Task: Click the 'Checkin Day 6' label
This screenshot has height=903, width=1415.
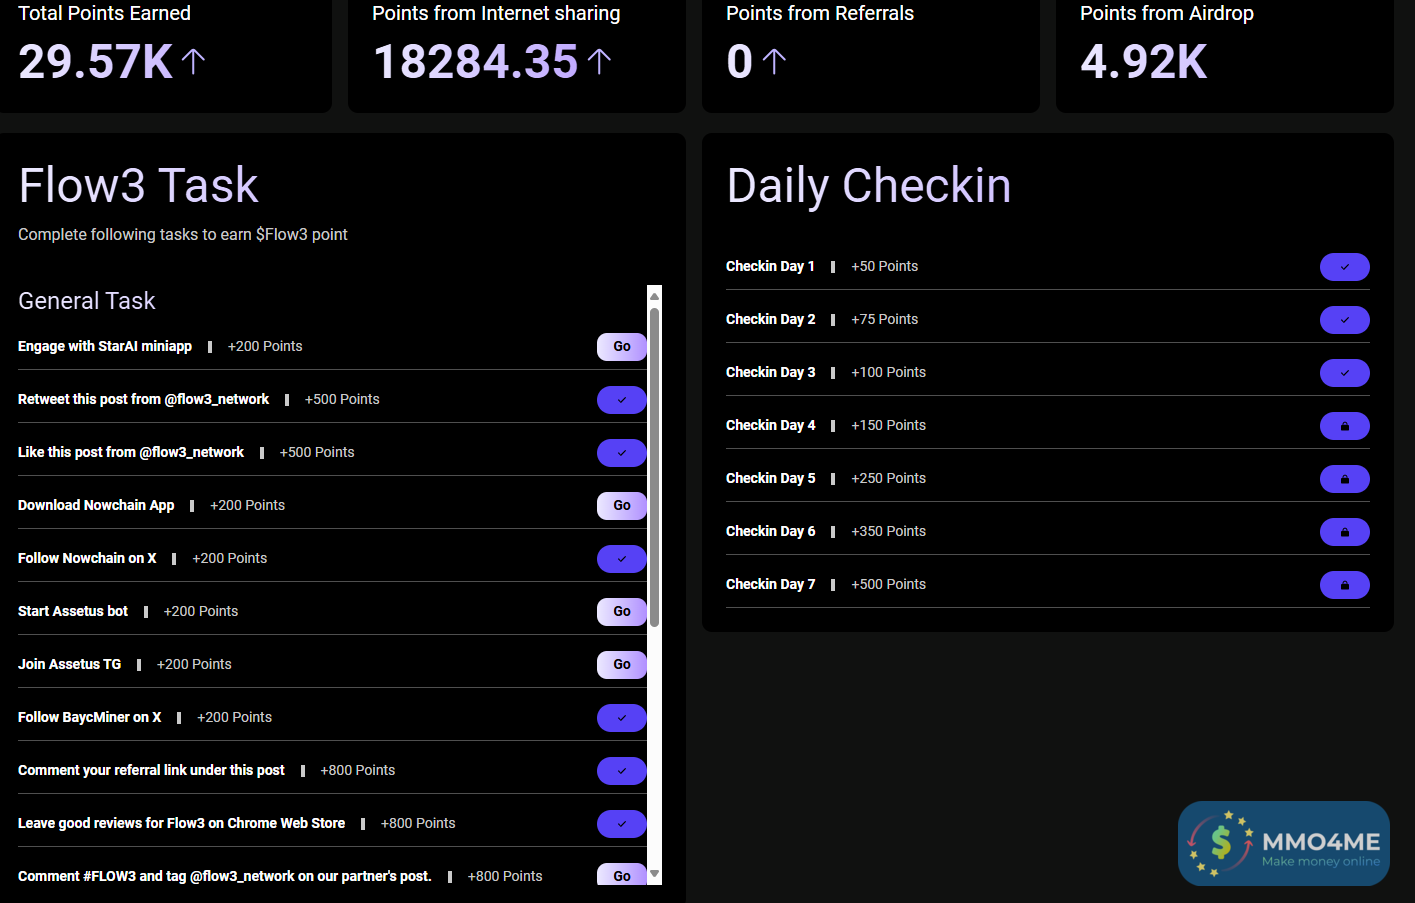Action: pos(770,531)
